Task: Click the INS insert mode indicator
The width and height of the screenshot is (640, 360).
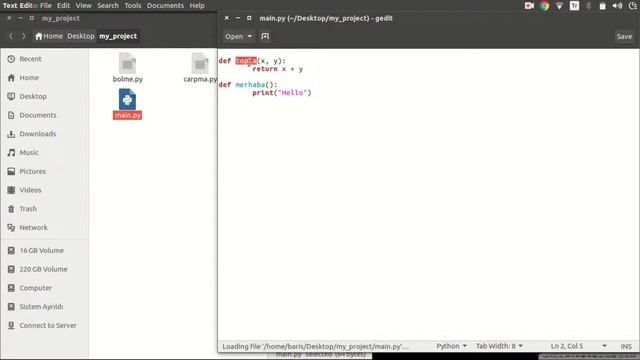Action: click(626, 346)
